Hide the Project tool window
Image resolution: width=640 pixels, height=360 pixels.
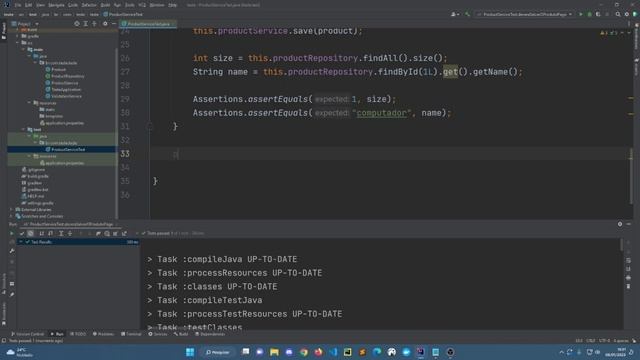(x=114, y=24)
